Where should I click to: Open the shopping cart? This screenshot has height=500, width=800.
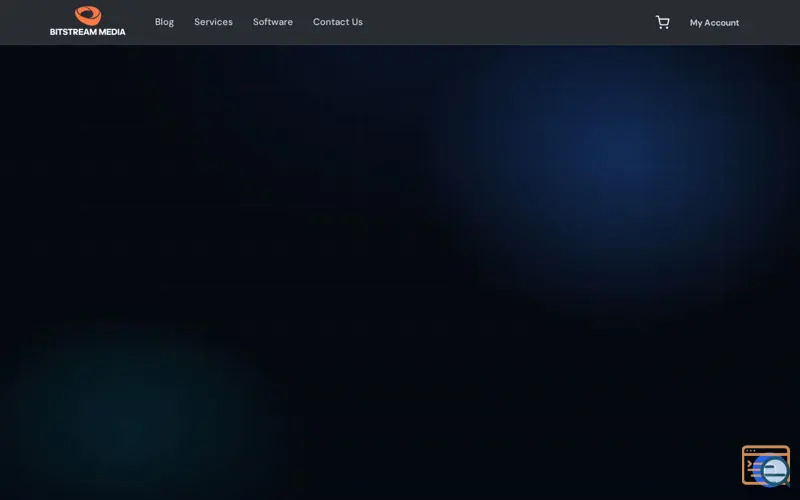click(662, 22)
